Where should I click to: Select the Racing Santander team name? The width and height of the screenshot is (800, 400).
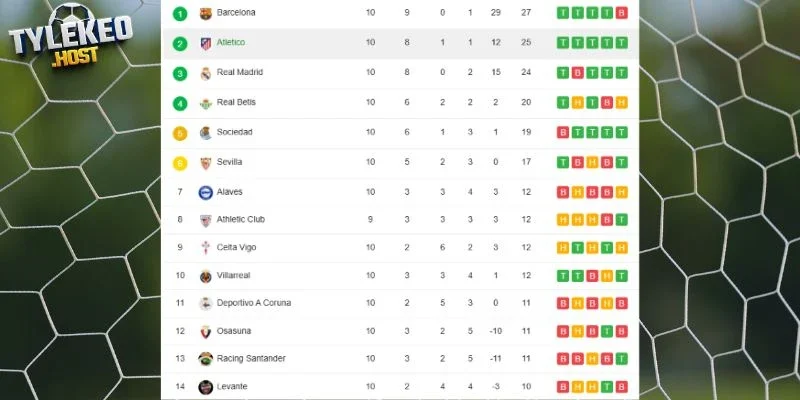251,358
